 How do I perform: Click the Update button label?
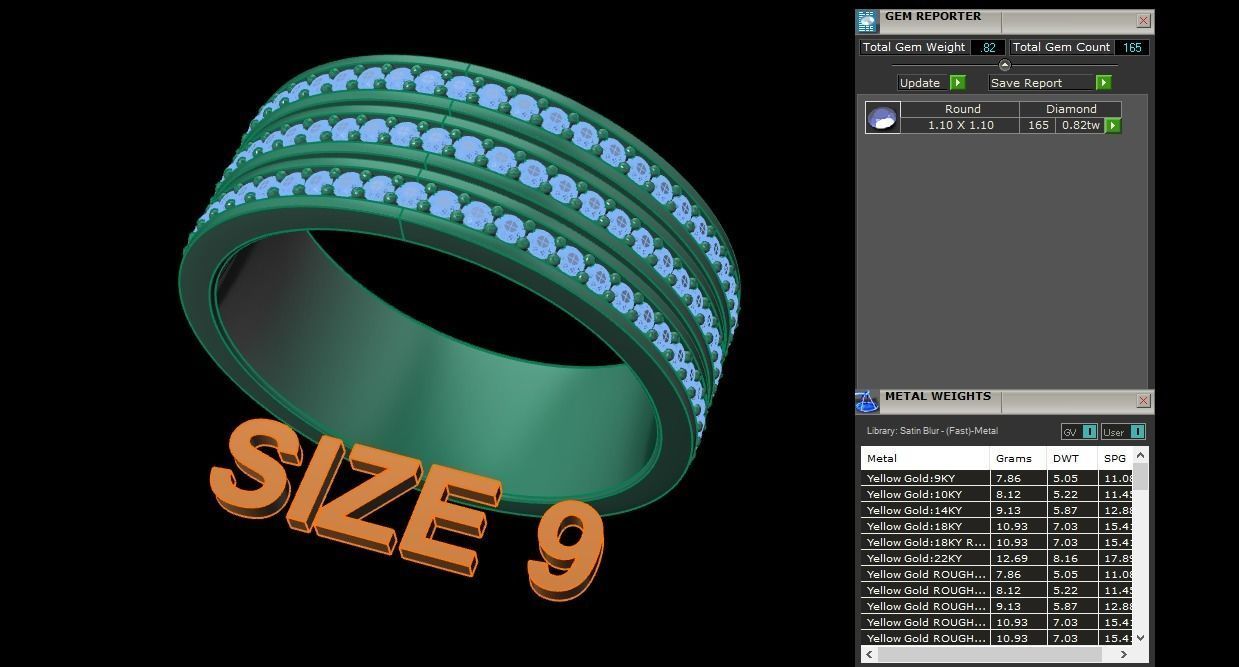[920, 83]
